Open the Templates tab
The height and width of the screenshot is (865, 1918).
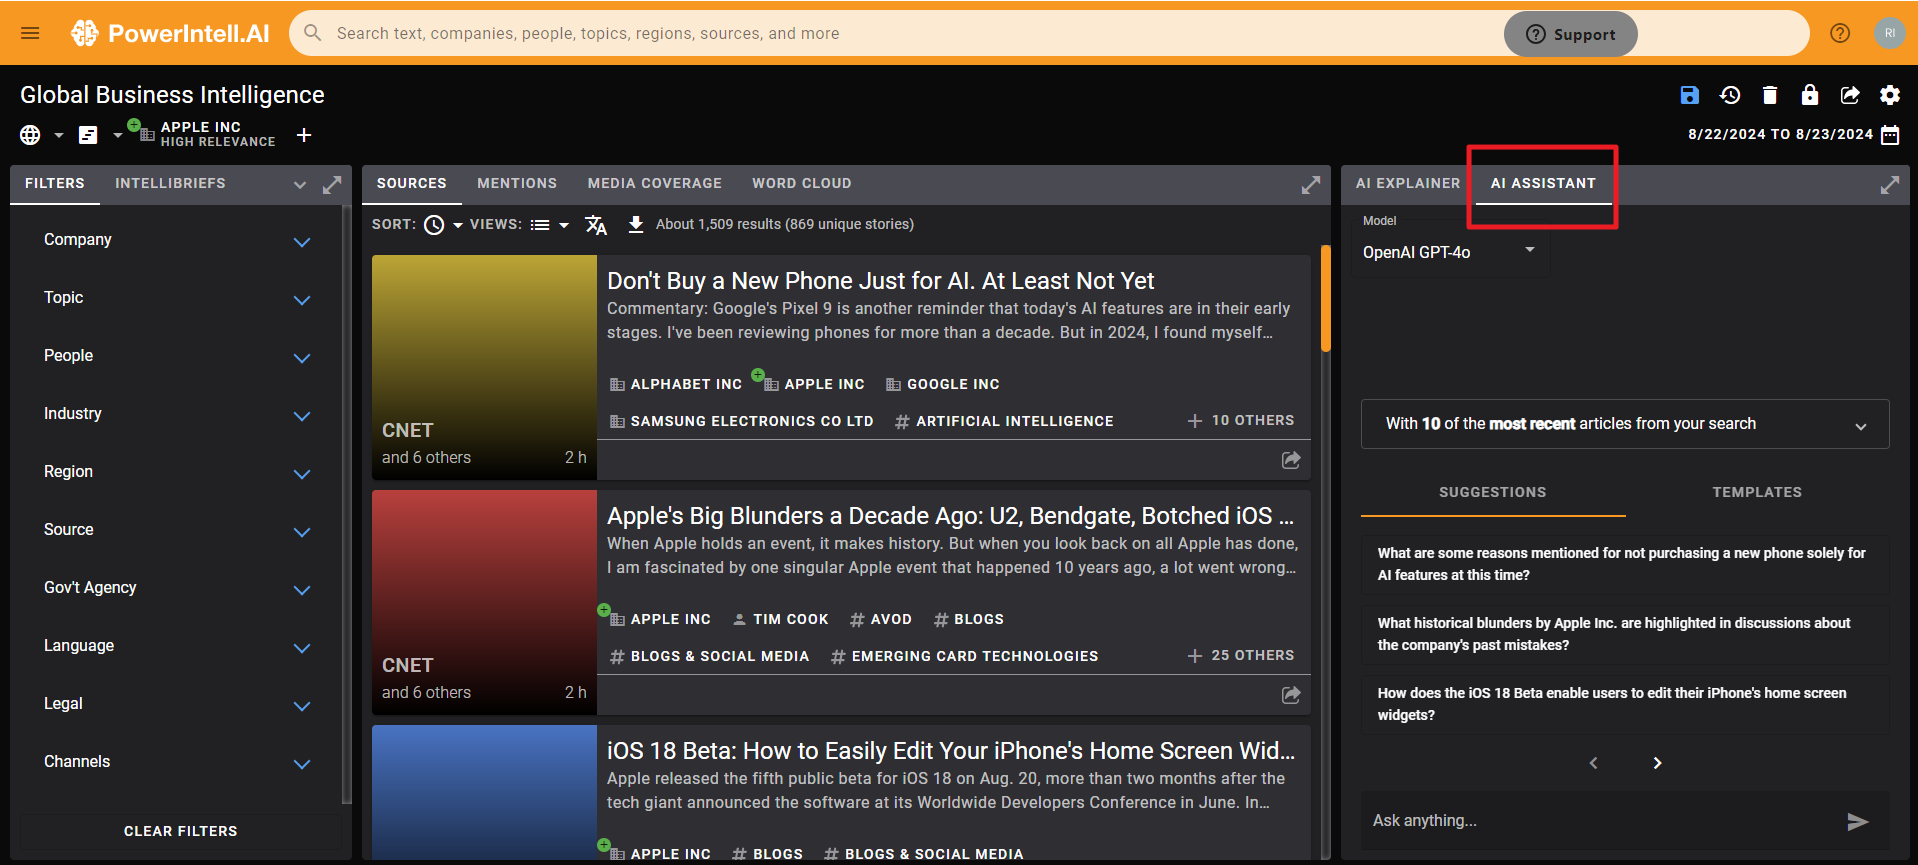pyautogui.click(x=1757, y=493)
